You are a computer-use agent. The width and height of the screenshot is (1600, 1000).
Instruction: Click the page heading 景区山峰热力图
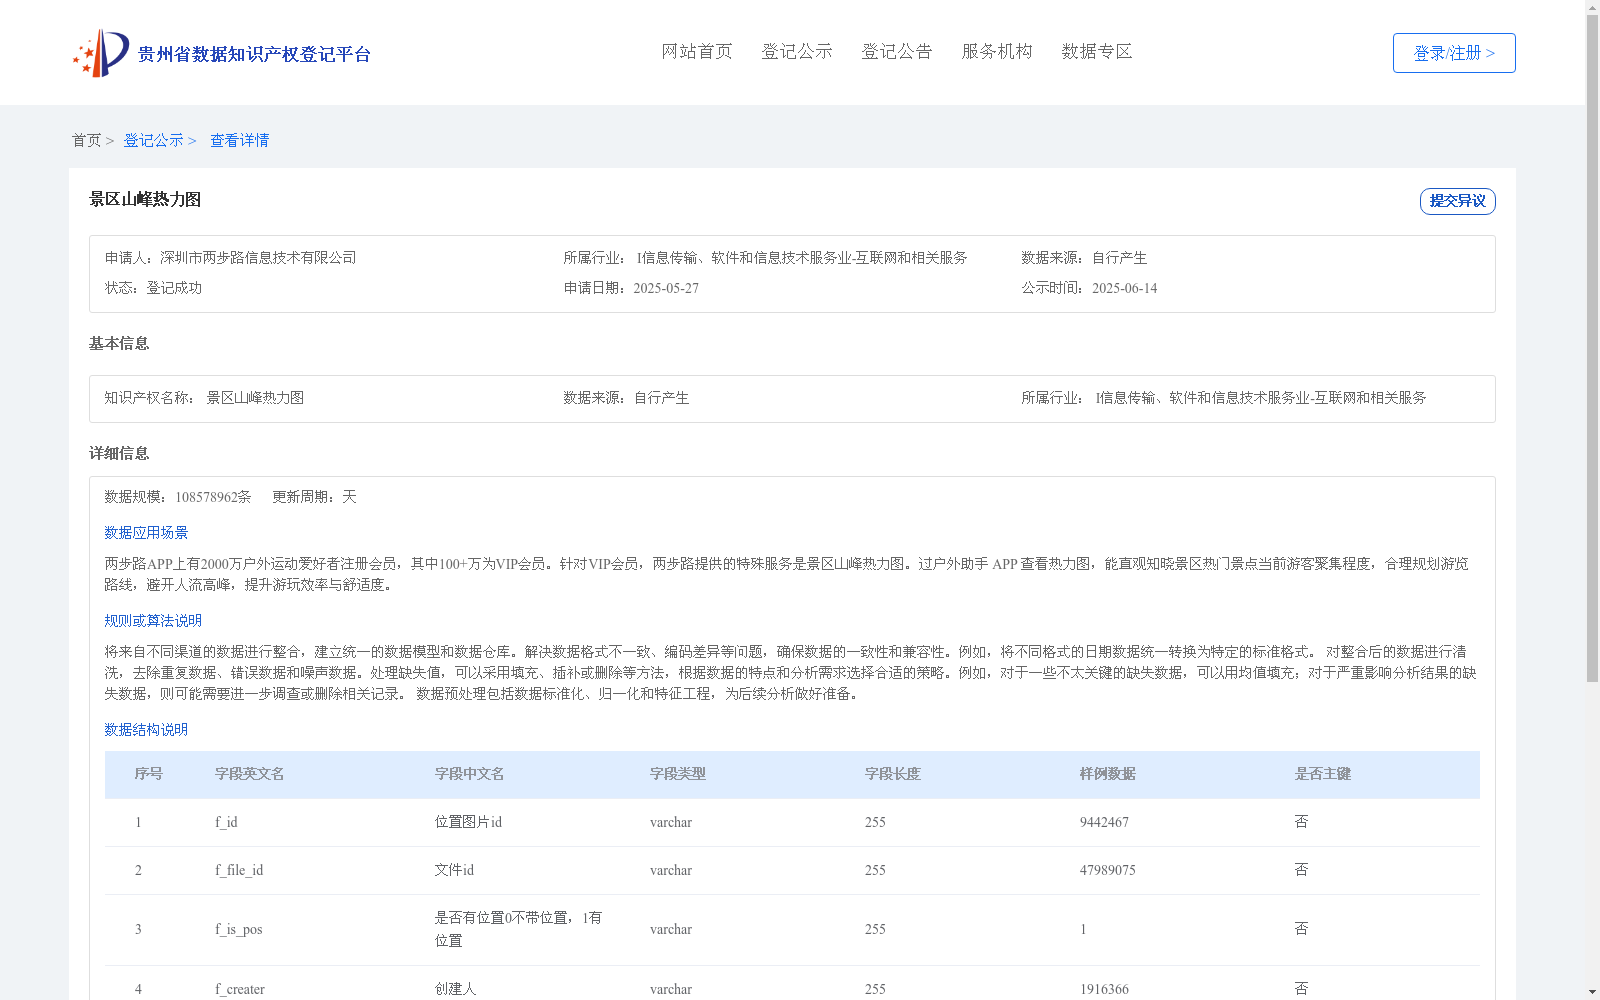click(145, 200)
